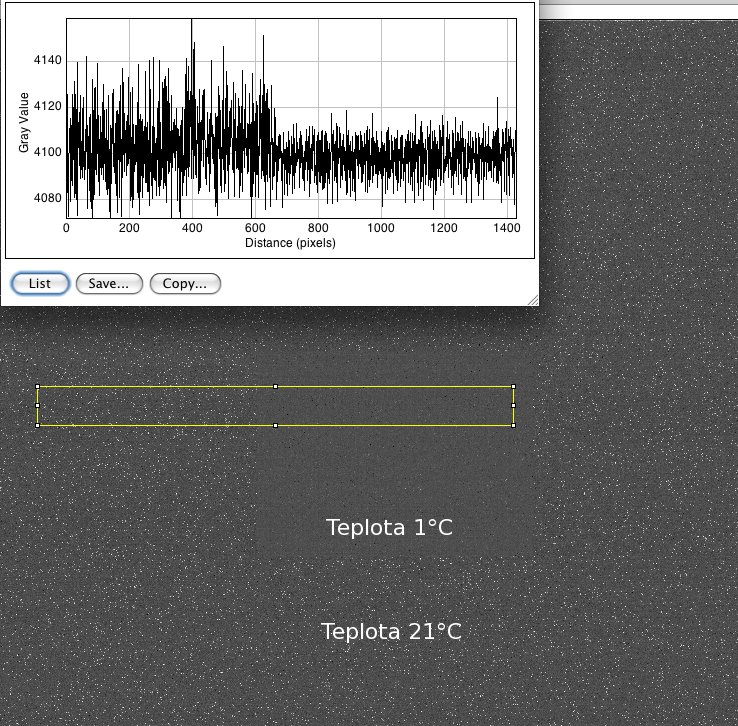Click the Teplota 1°C text label
The height and width of the screenshot is (726, 738).
389,527
